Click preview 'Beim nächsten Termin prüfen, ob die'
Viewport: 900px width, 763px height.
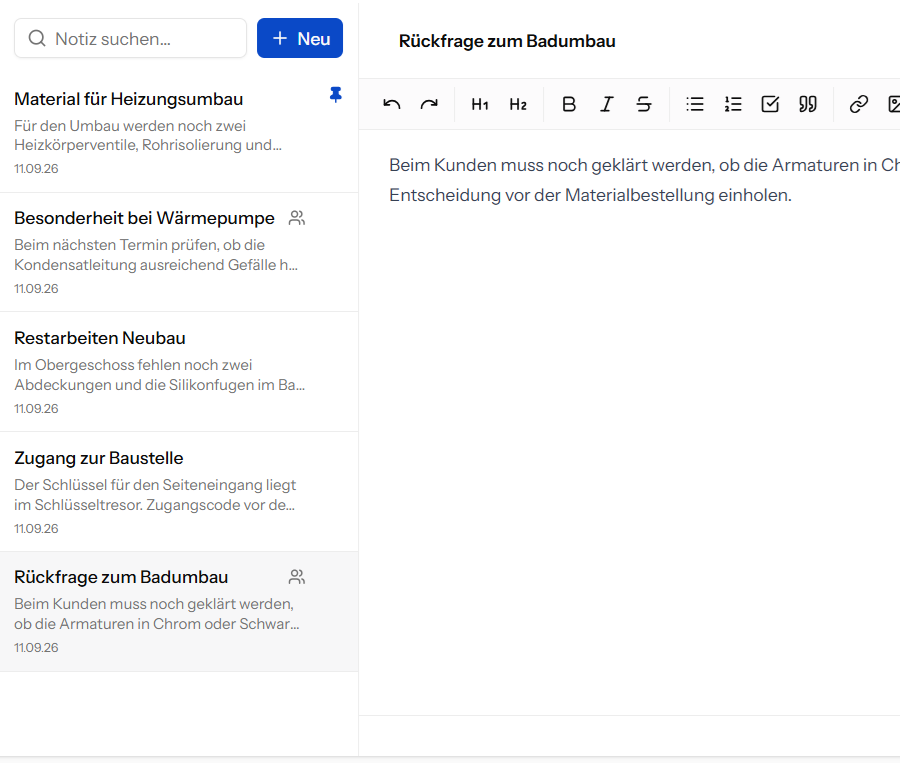[139, 245]
